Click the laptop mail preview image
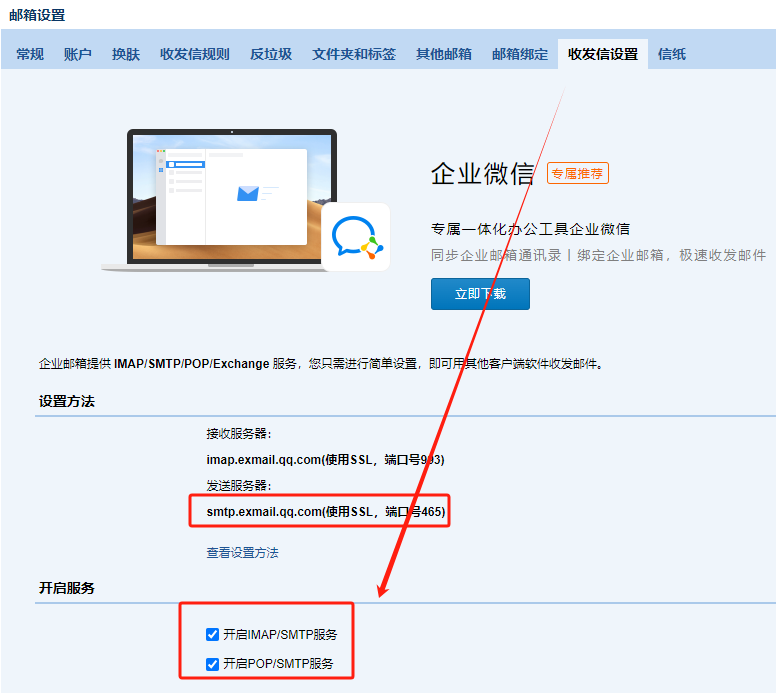 tap(220, 200)
